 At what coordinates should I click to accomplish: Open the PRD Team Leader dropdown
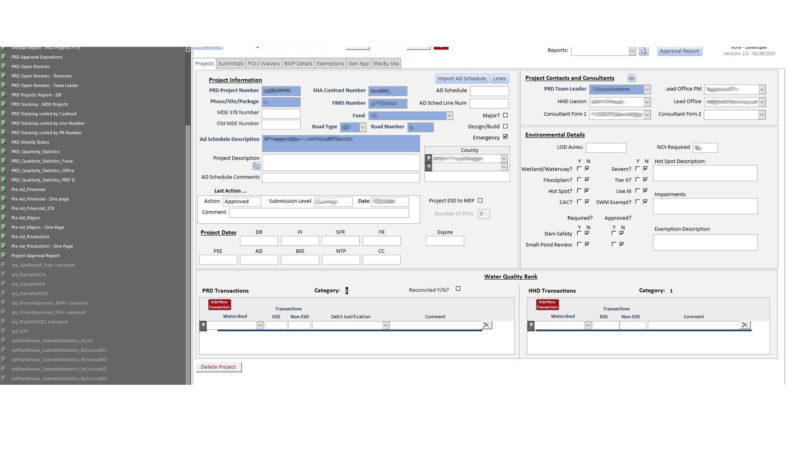(x=647, y=89)
